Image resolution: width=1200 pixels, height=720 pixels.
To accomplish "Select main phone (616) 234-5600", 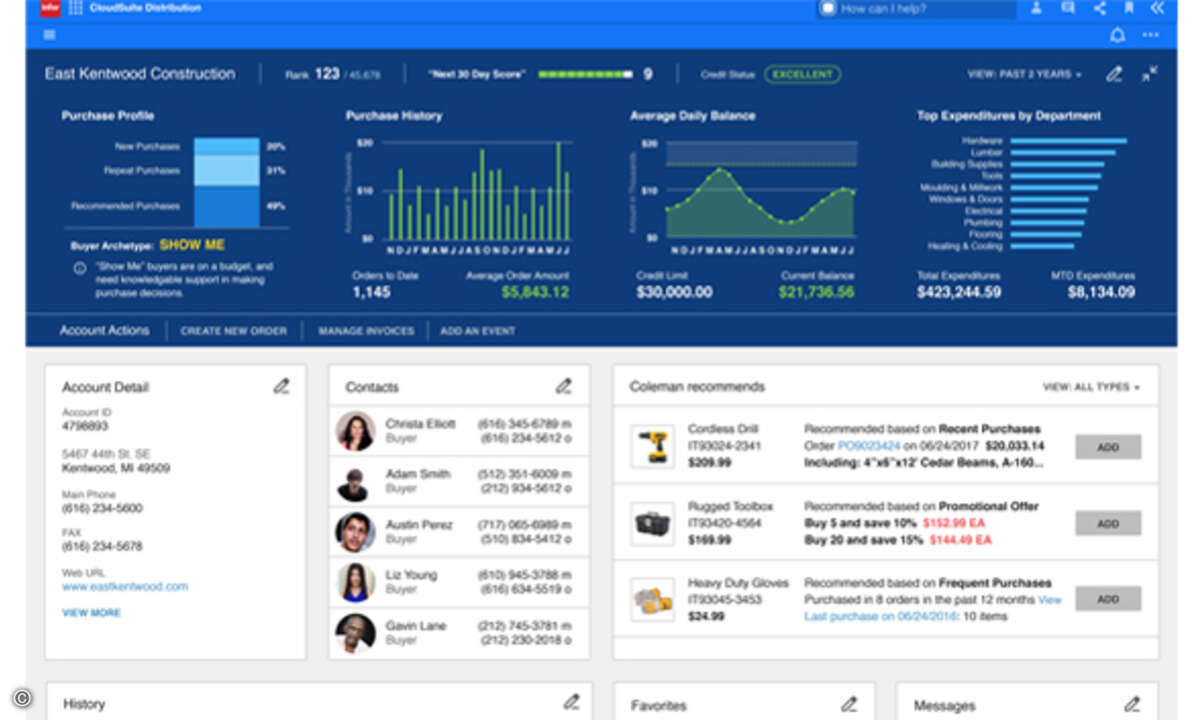I will (102, 508).
